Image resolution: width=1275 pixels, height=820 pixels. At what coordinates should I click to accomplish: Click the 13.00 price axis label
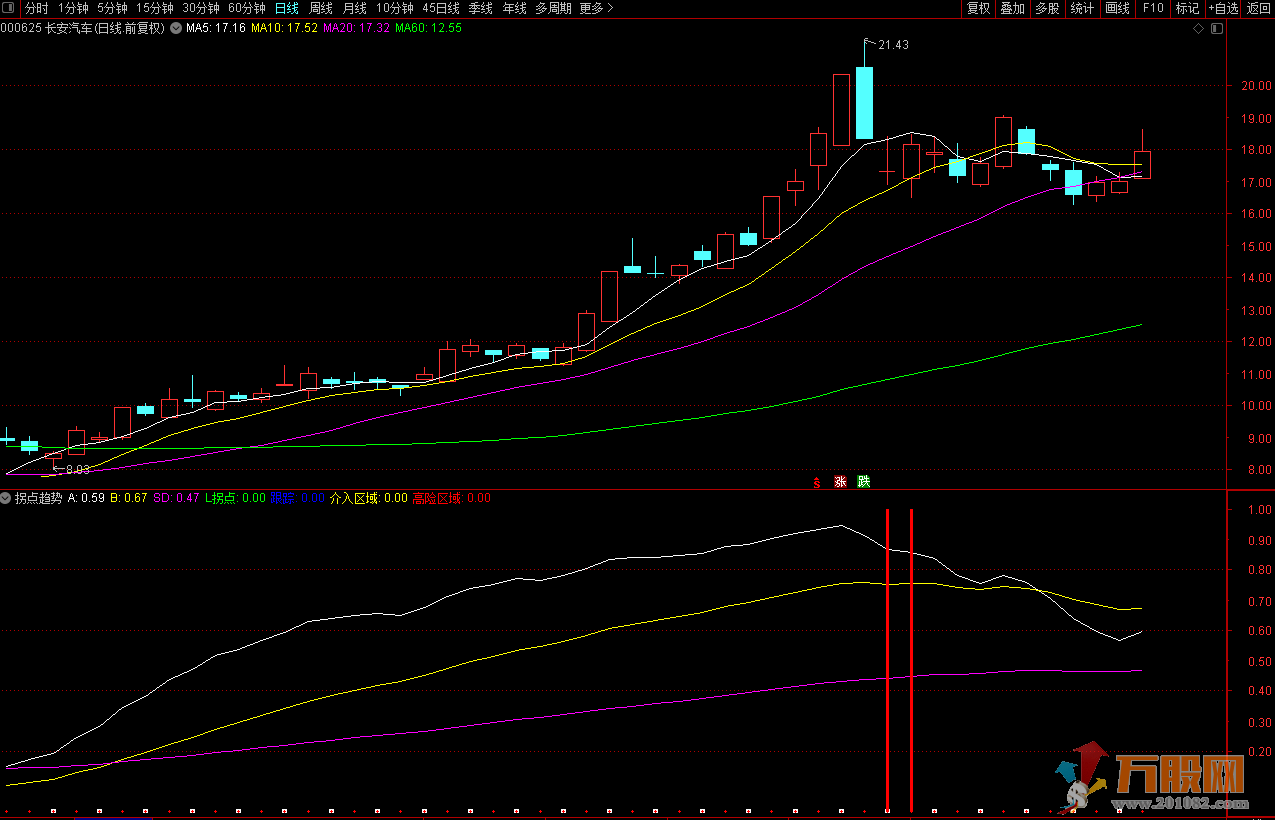point(1257,310)
